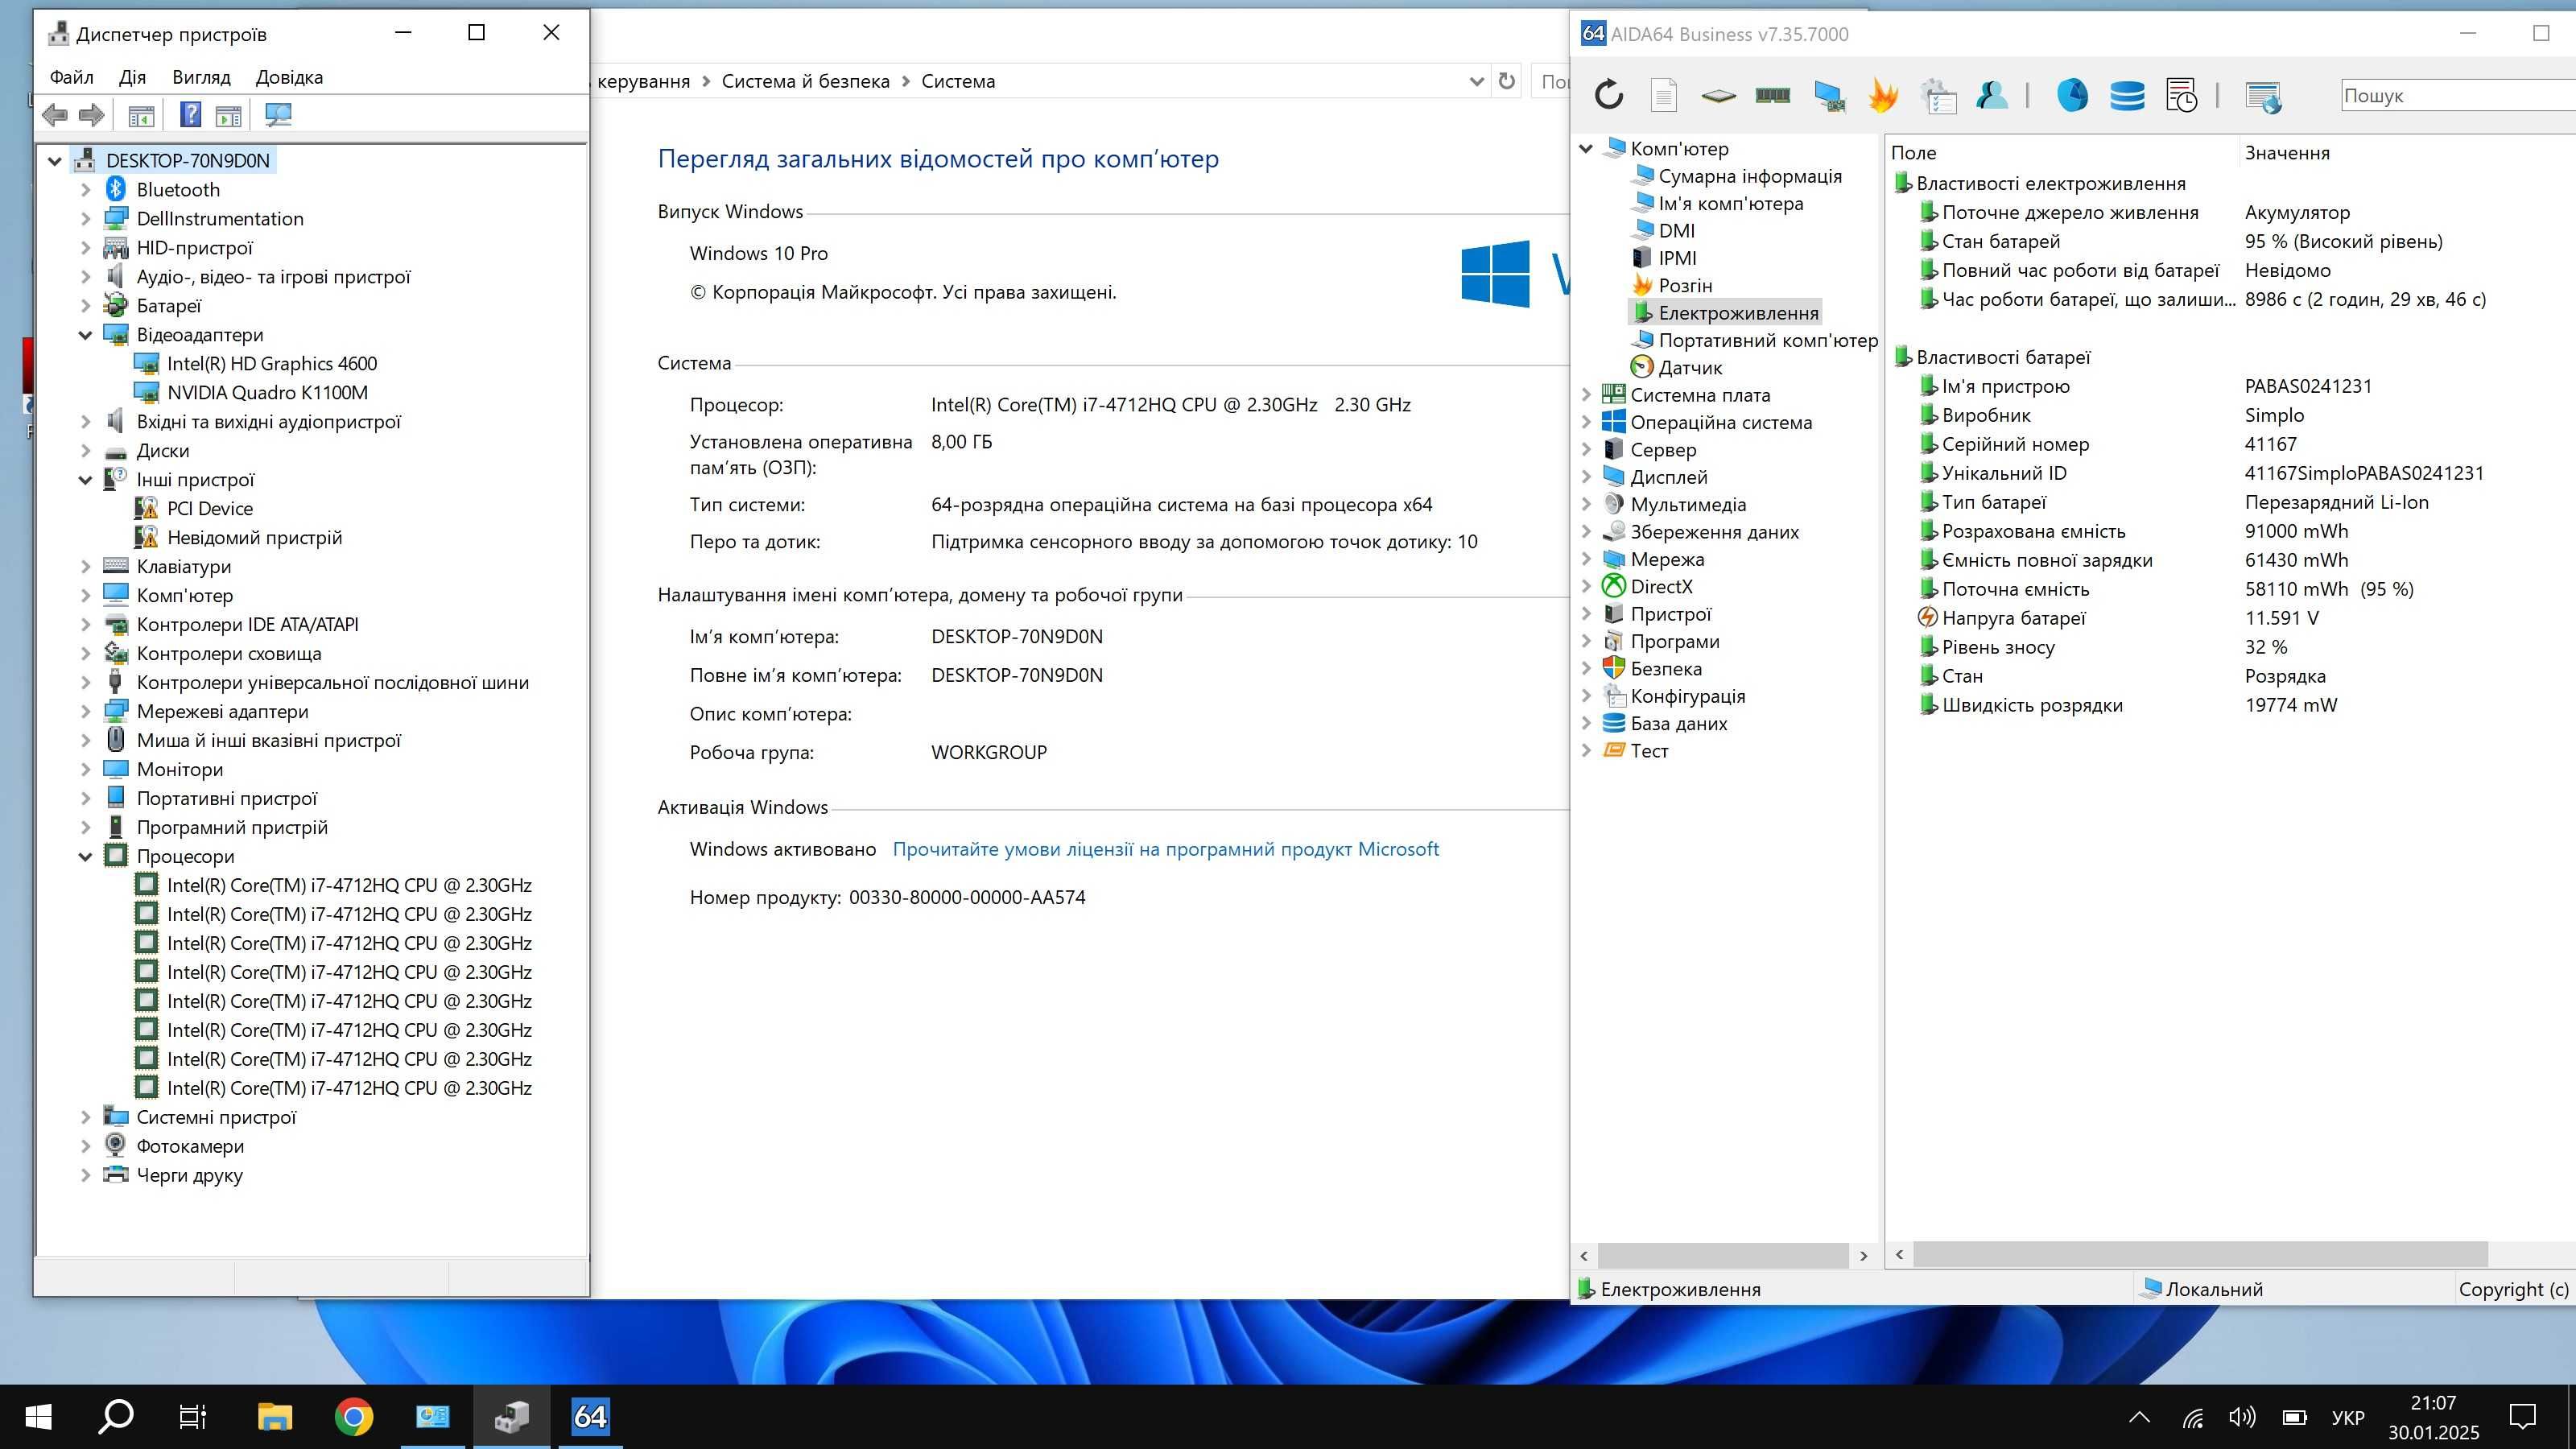
Task: Open the Вигляд menu in Device Manager
Action: tap(201, 77)
